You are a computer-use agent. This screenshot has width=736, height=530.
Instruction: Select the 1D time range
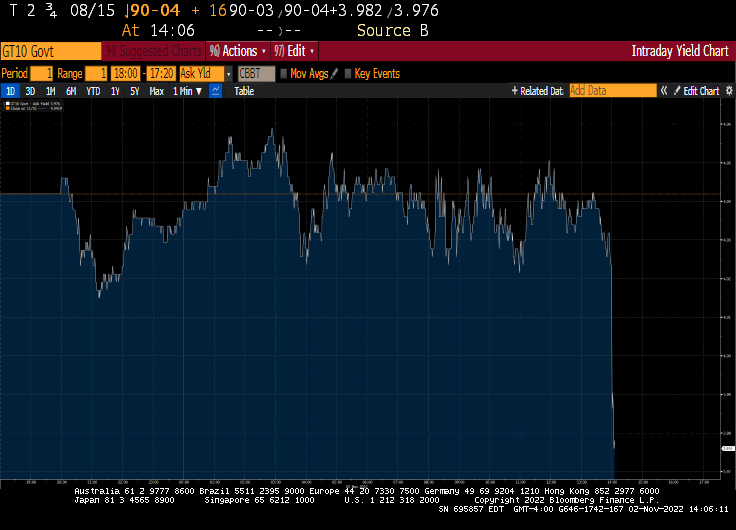(11, 91)
